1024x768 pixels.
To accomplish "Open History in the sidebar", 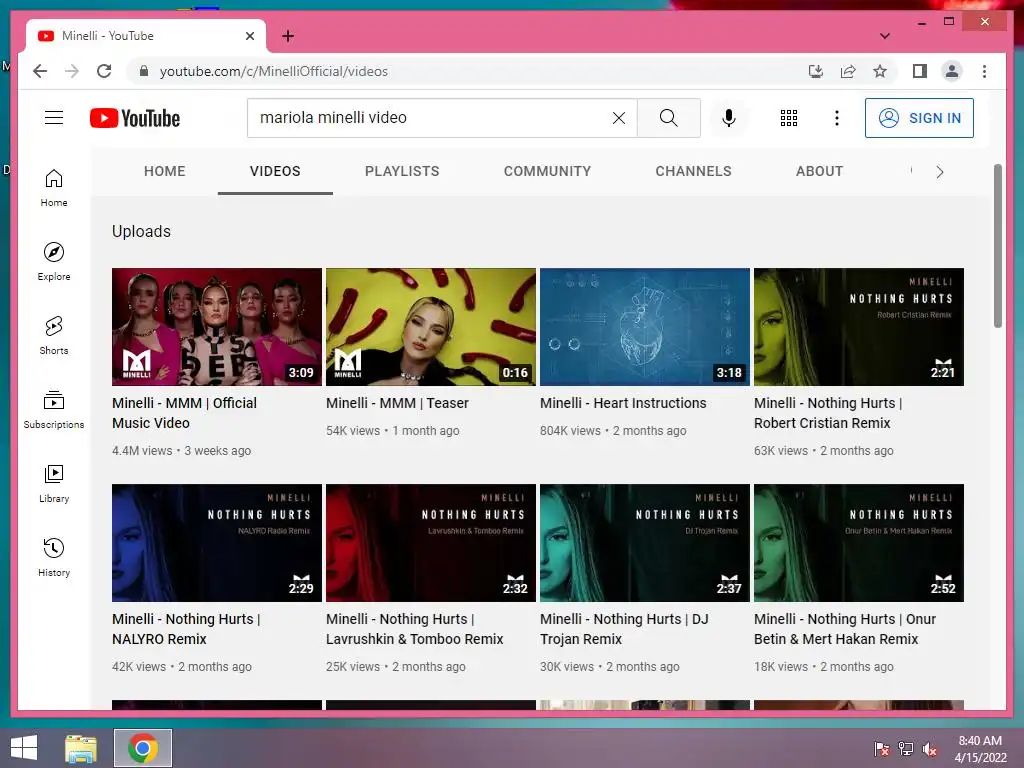I will tap(54, 558).
